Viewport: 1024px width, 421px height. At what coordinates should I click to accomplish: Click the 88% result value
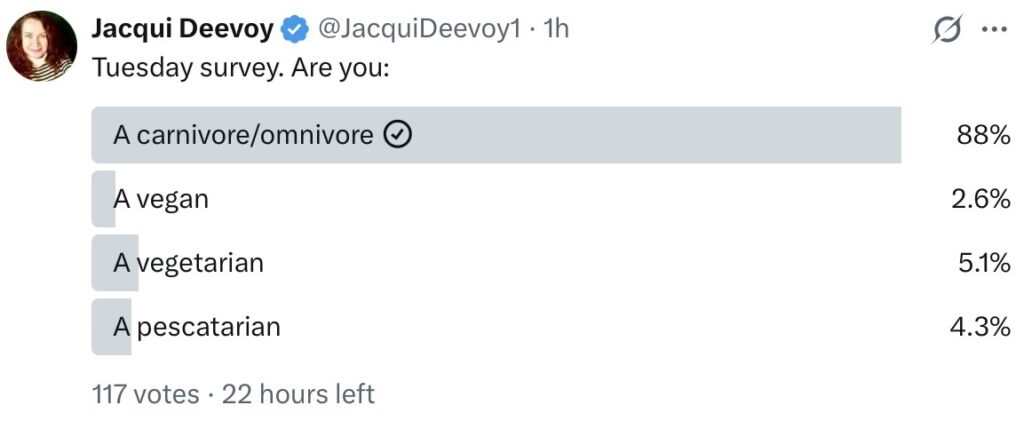(x=984, y=135)
